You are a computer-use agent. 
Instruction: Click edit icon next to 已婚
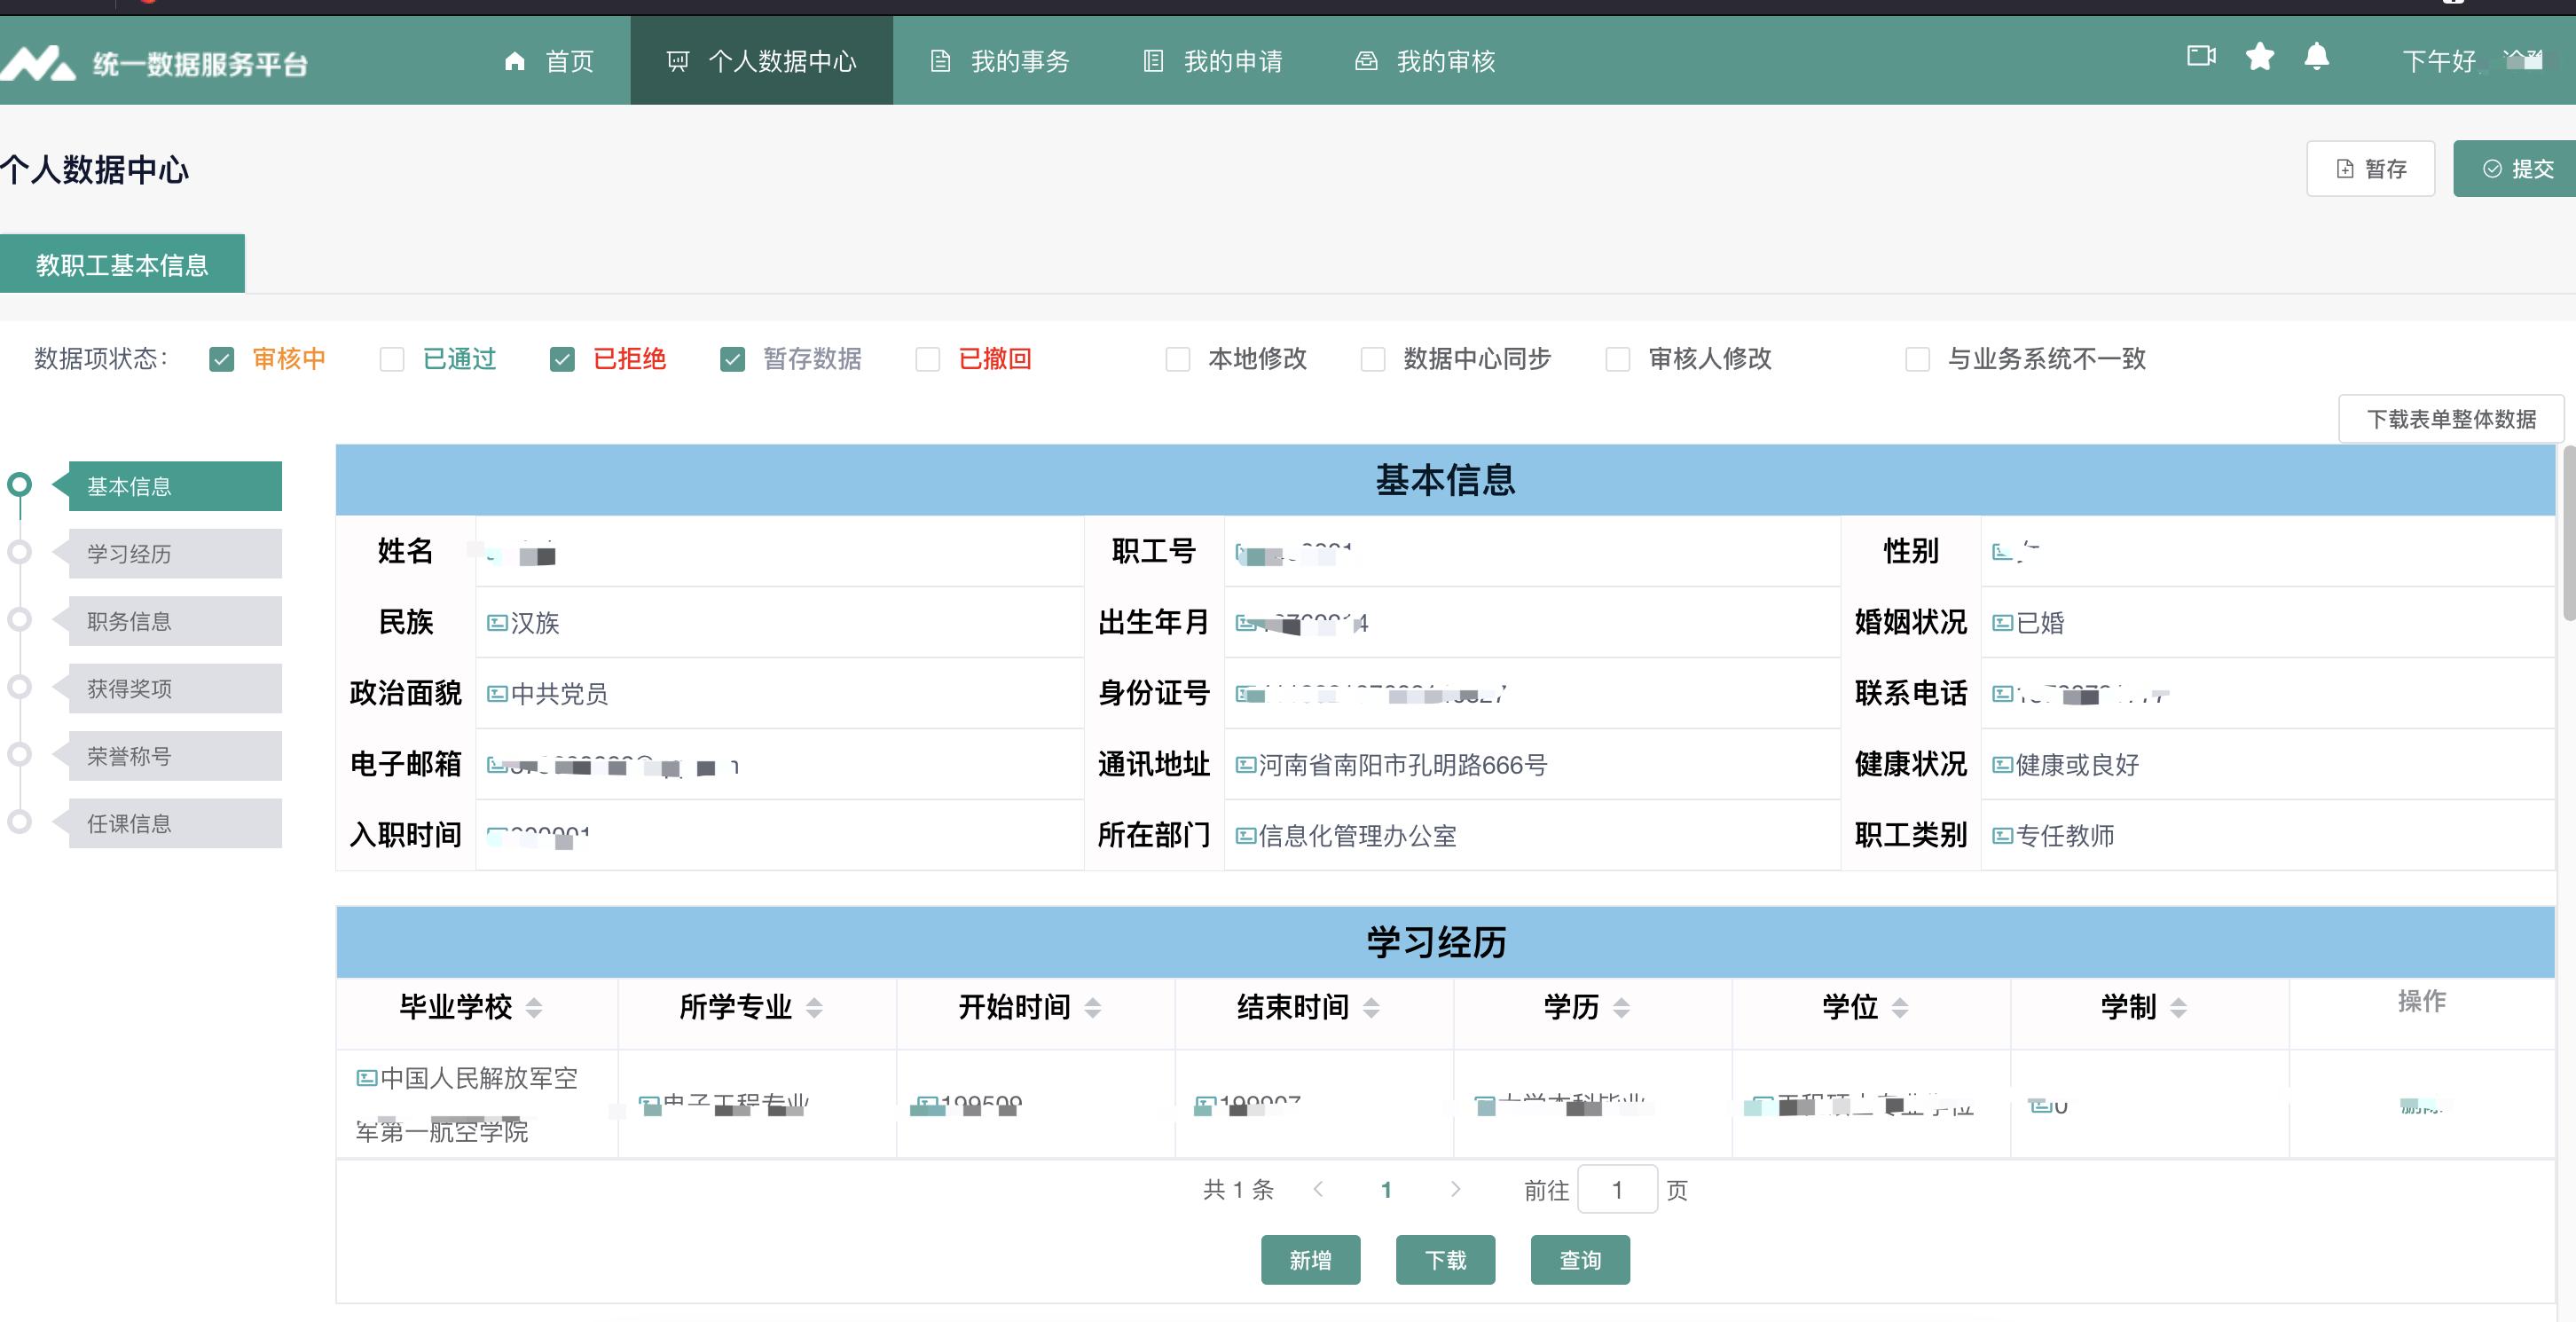2003,623
